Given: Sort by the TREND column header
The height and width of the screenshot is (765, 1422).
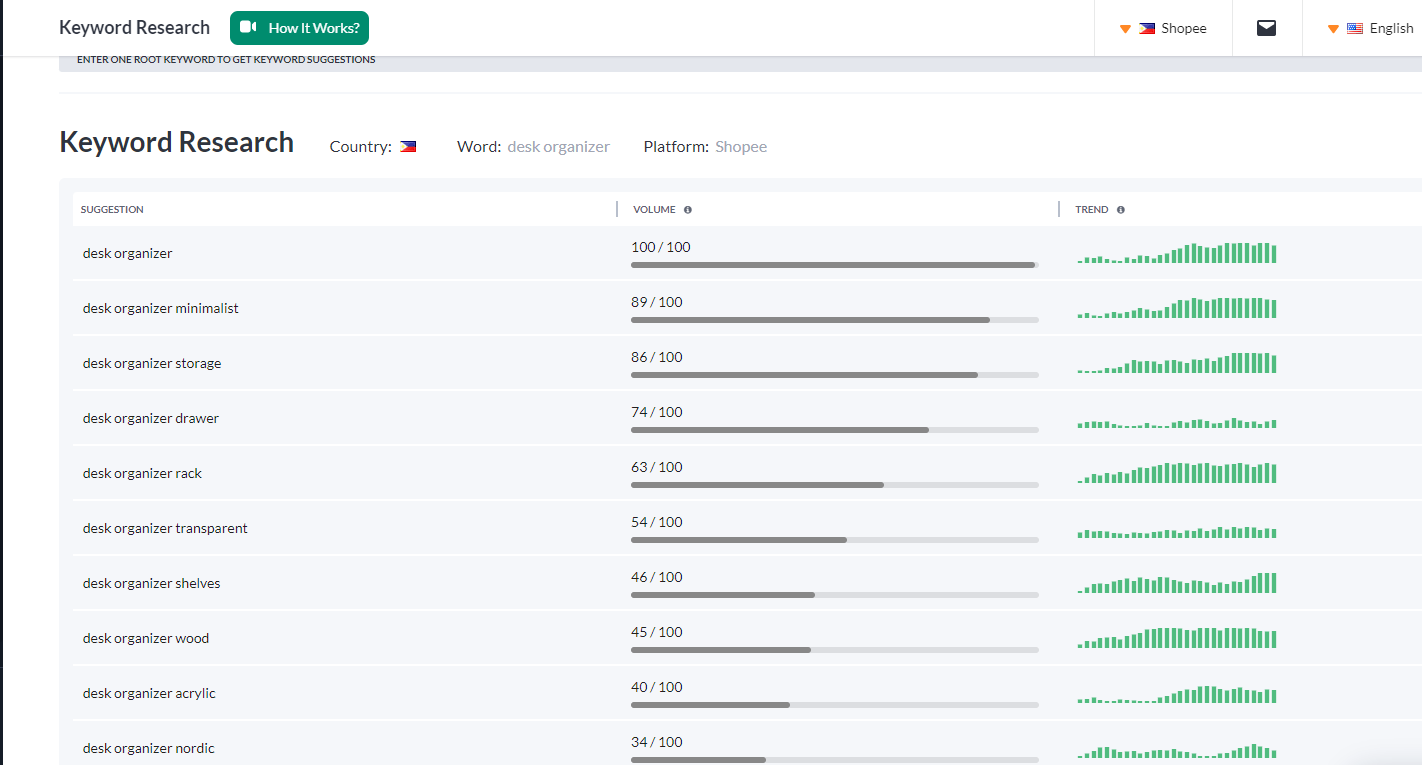Looking at the screenshot, I should click(x=1092, y=210).
